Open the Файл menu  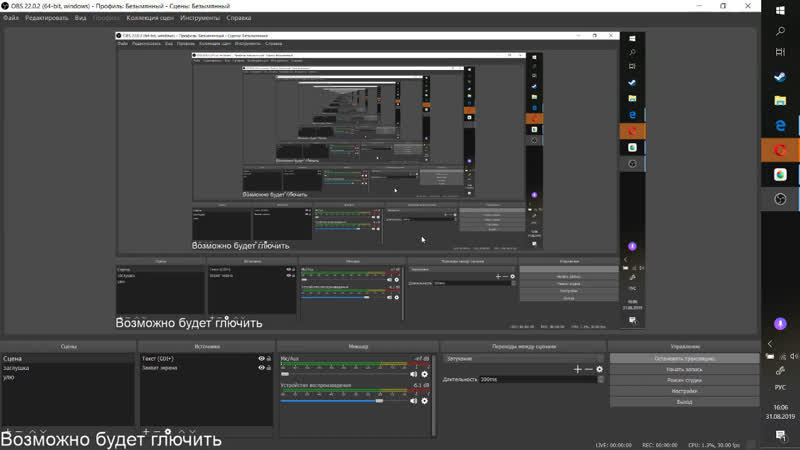(x=11, y=18)
